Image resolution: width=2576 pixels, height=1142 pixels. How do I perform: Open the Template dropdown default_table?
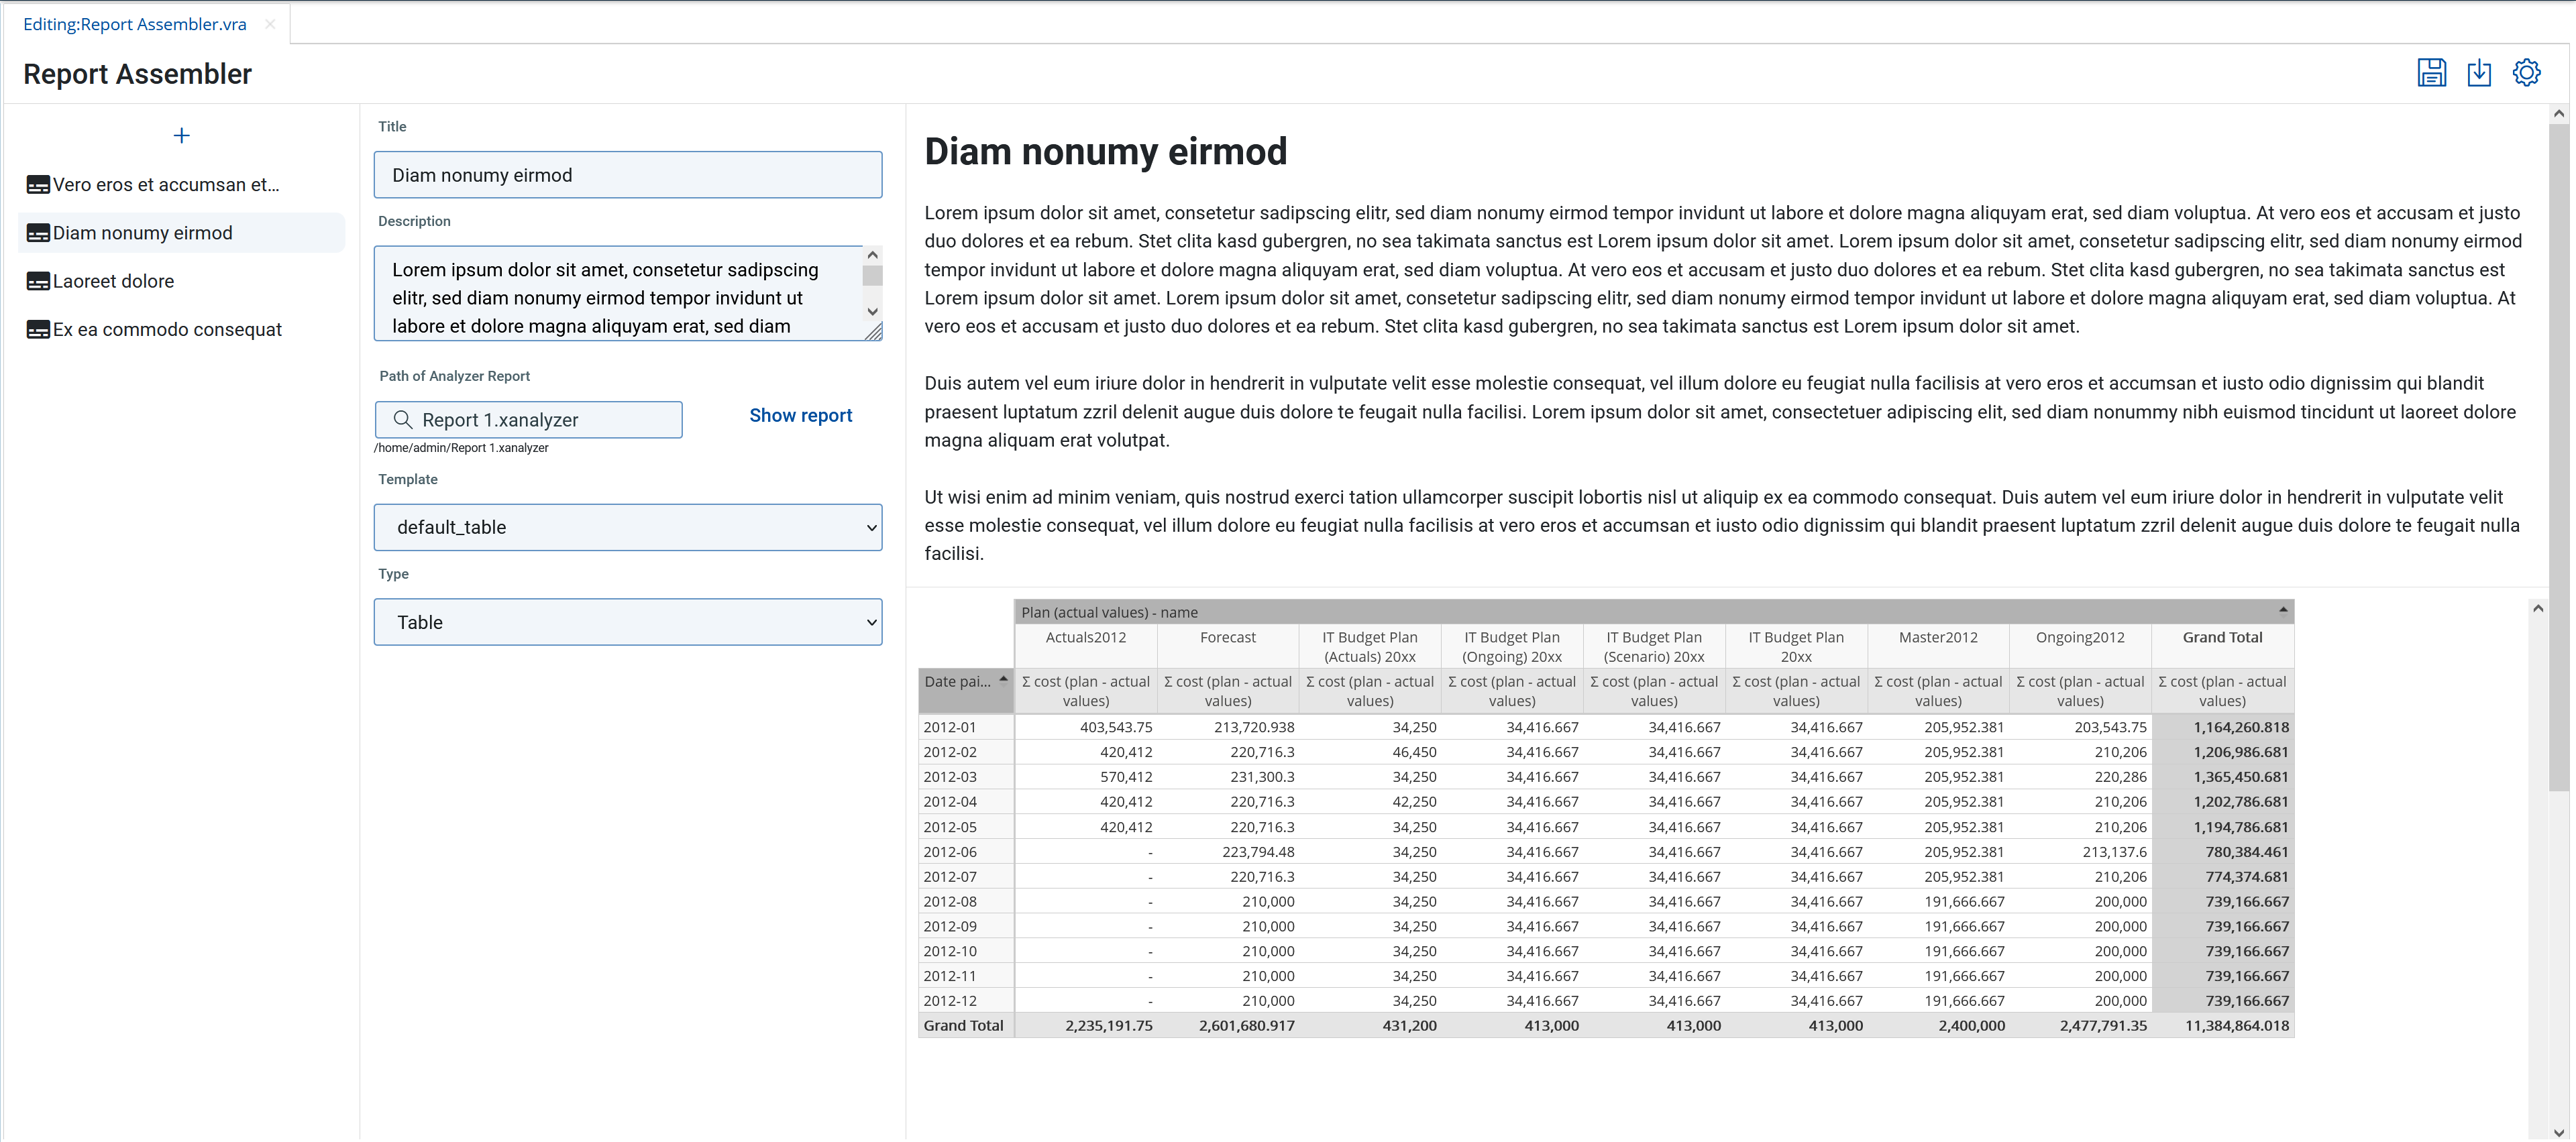tap(628, 527)
